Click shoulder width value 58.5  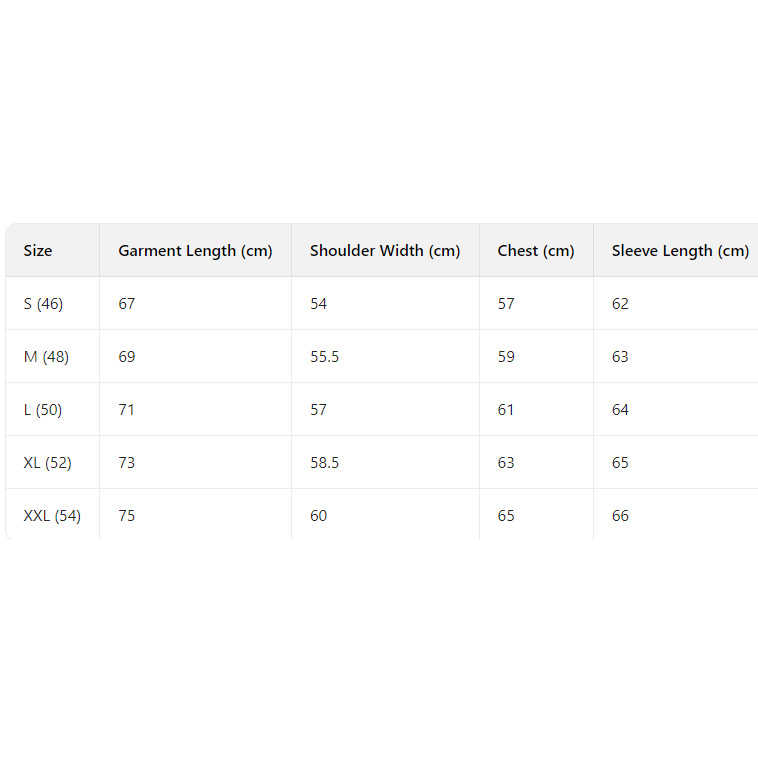click(325, 463)
